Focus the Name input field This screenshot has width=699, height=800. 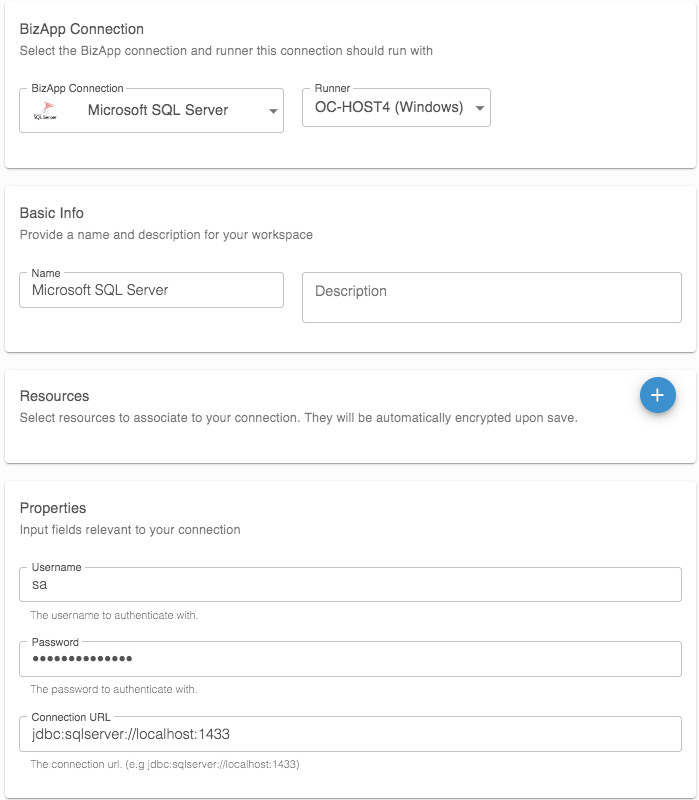[x=152, y=291]
